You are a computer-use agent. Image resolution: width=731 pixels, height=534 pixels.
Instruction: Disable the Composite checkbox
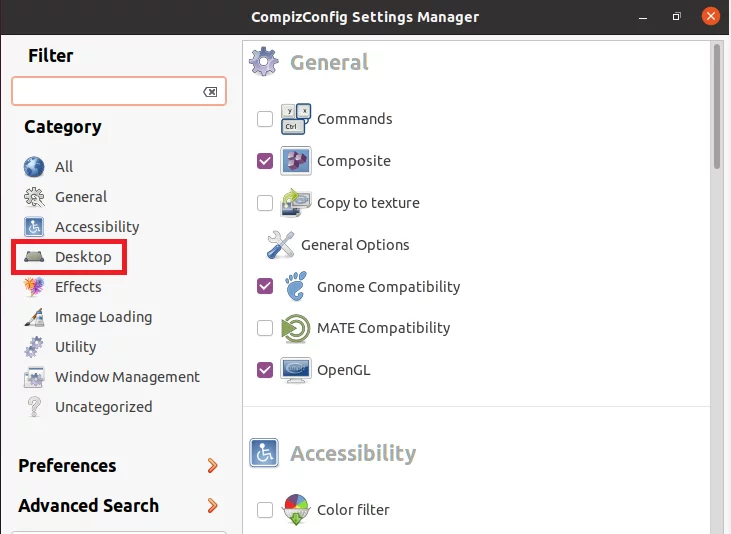click(265, 161)
